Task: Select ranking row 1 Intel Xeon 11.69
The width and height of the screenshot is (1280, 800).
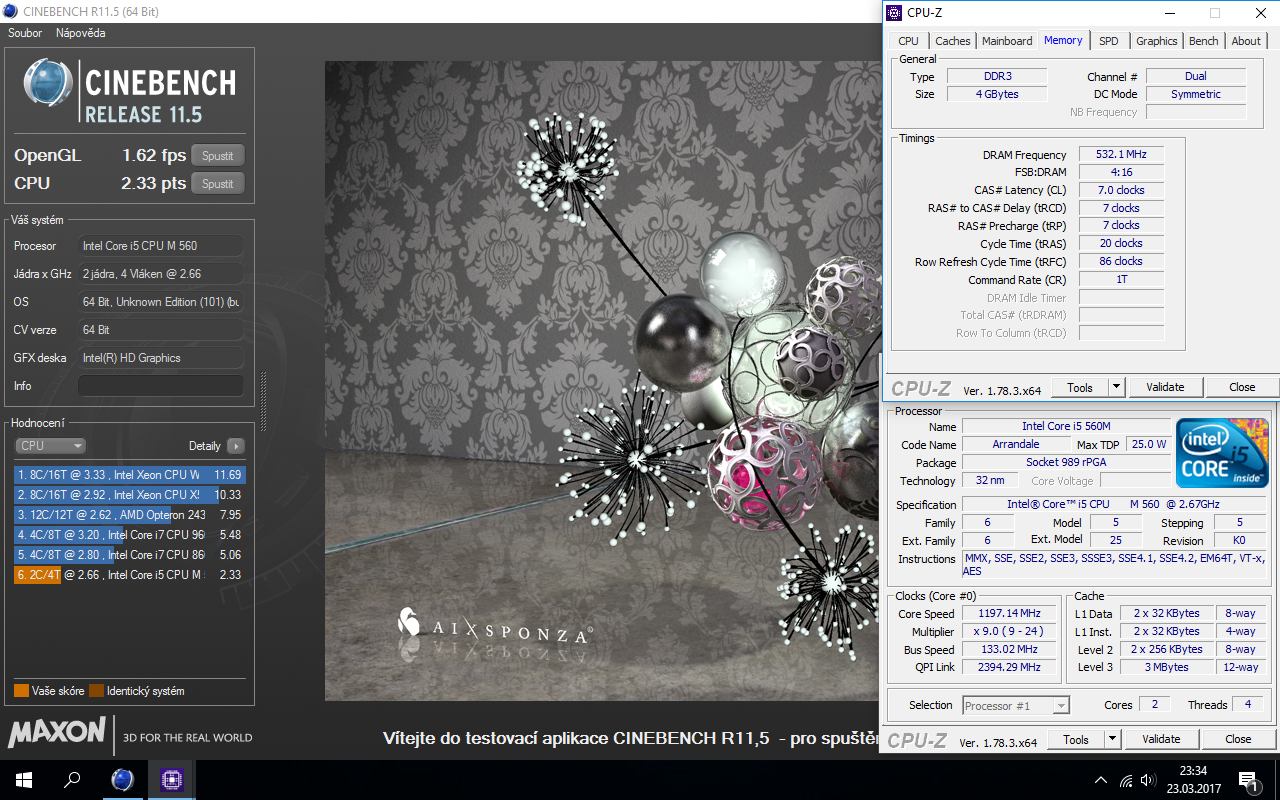Action: [x=130, y=475]
